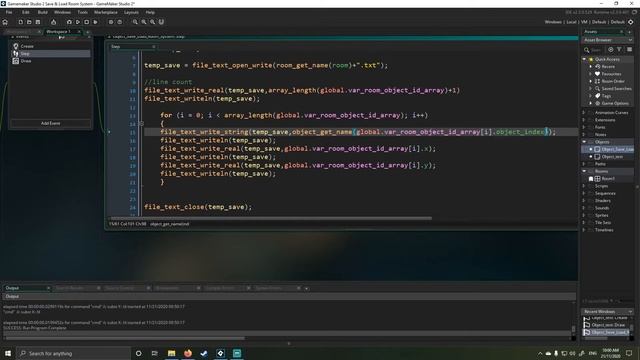Viewport: 640px width, 360px height.
Task: Expand the Animation Curves folder
Action: pos(584,112)
